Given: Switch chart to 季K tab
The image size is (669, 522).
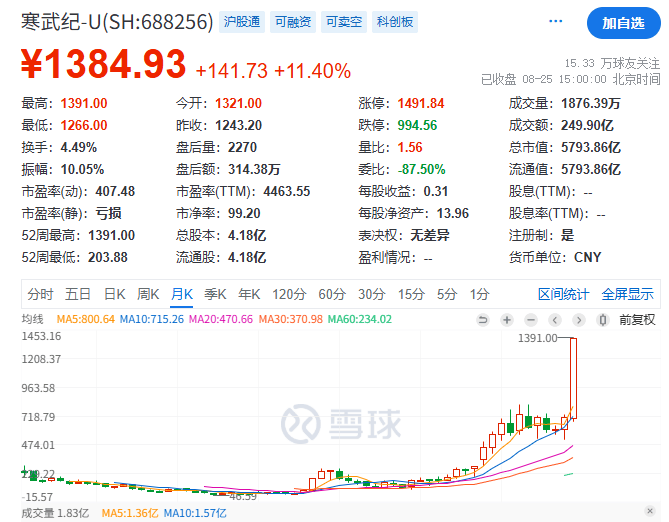Looking at the screenshot, I should [x=215, y=294].
